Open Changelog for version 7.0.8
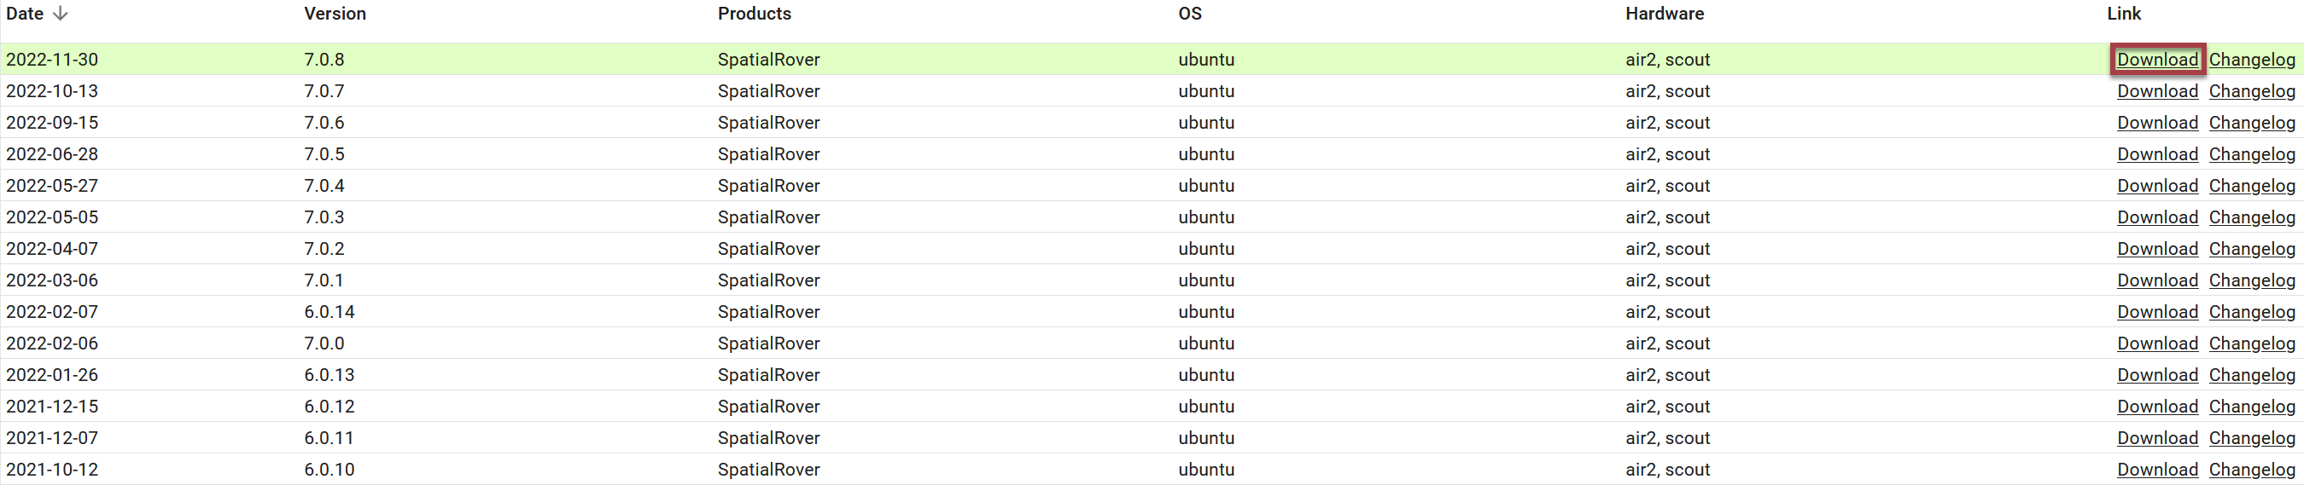Viewport: 2304px width, 485px height. click(x=2251, y=60)
